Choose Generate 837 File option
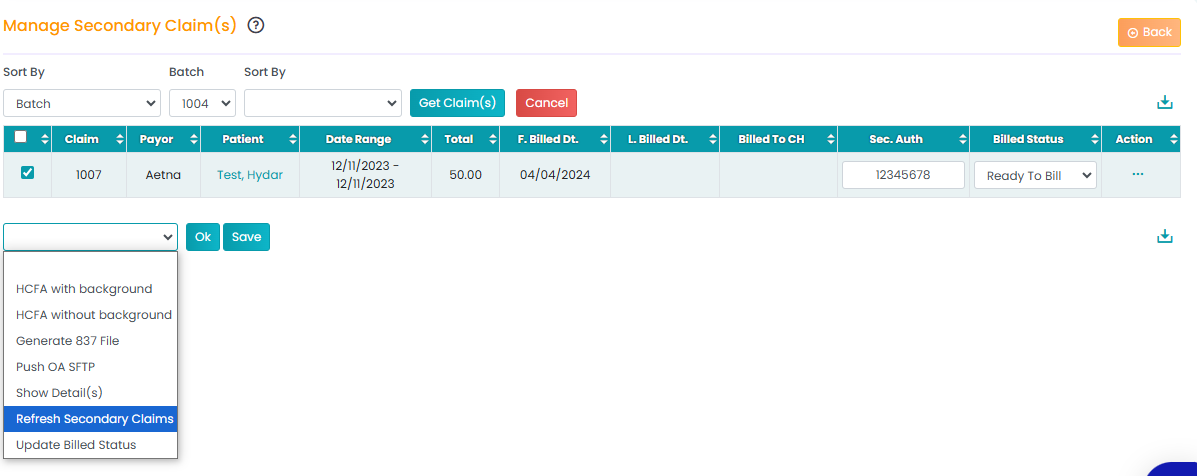The image size is (1197, 476). [90, 341]
